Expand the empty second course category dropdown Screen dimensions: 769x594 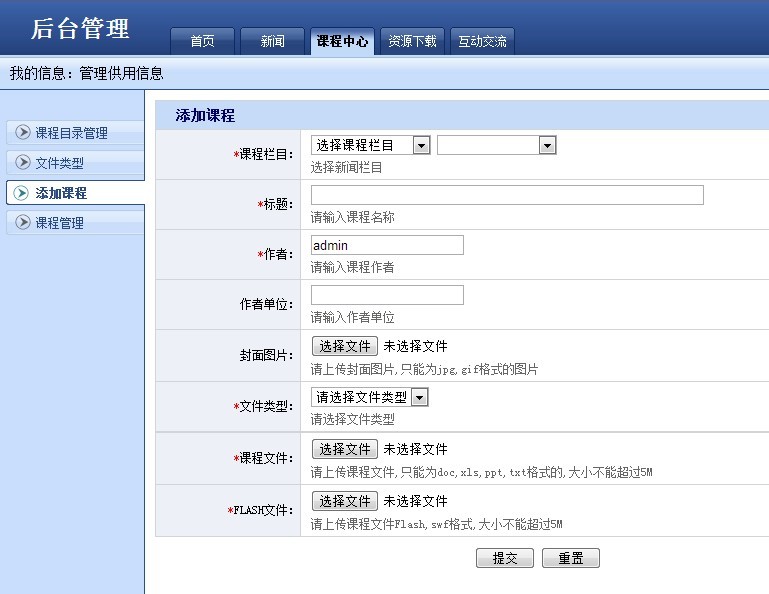(496, 145)
